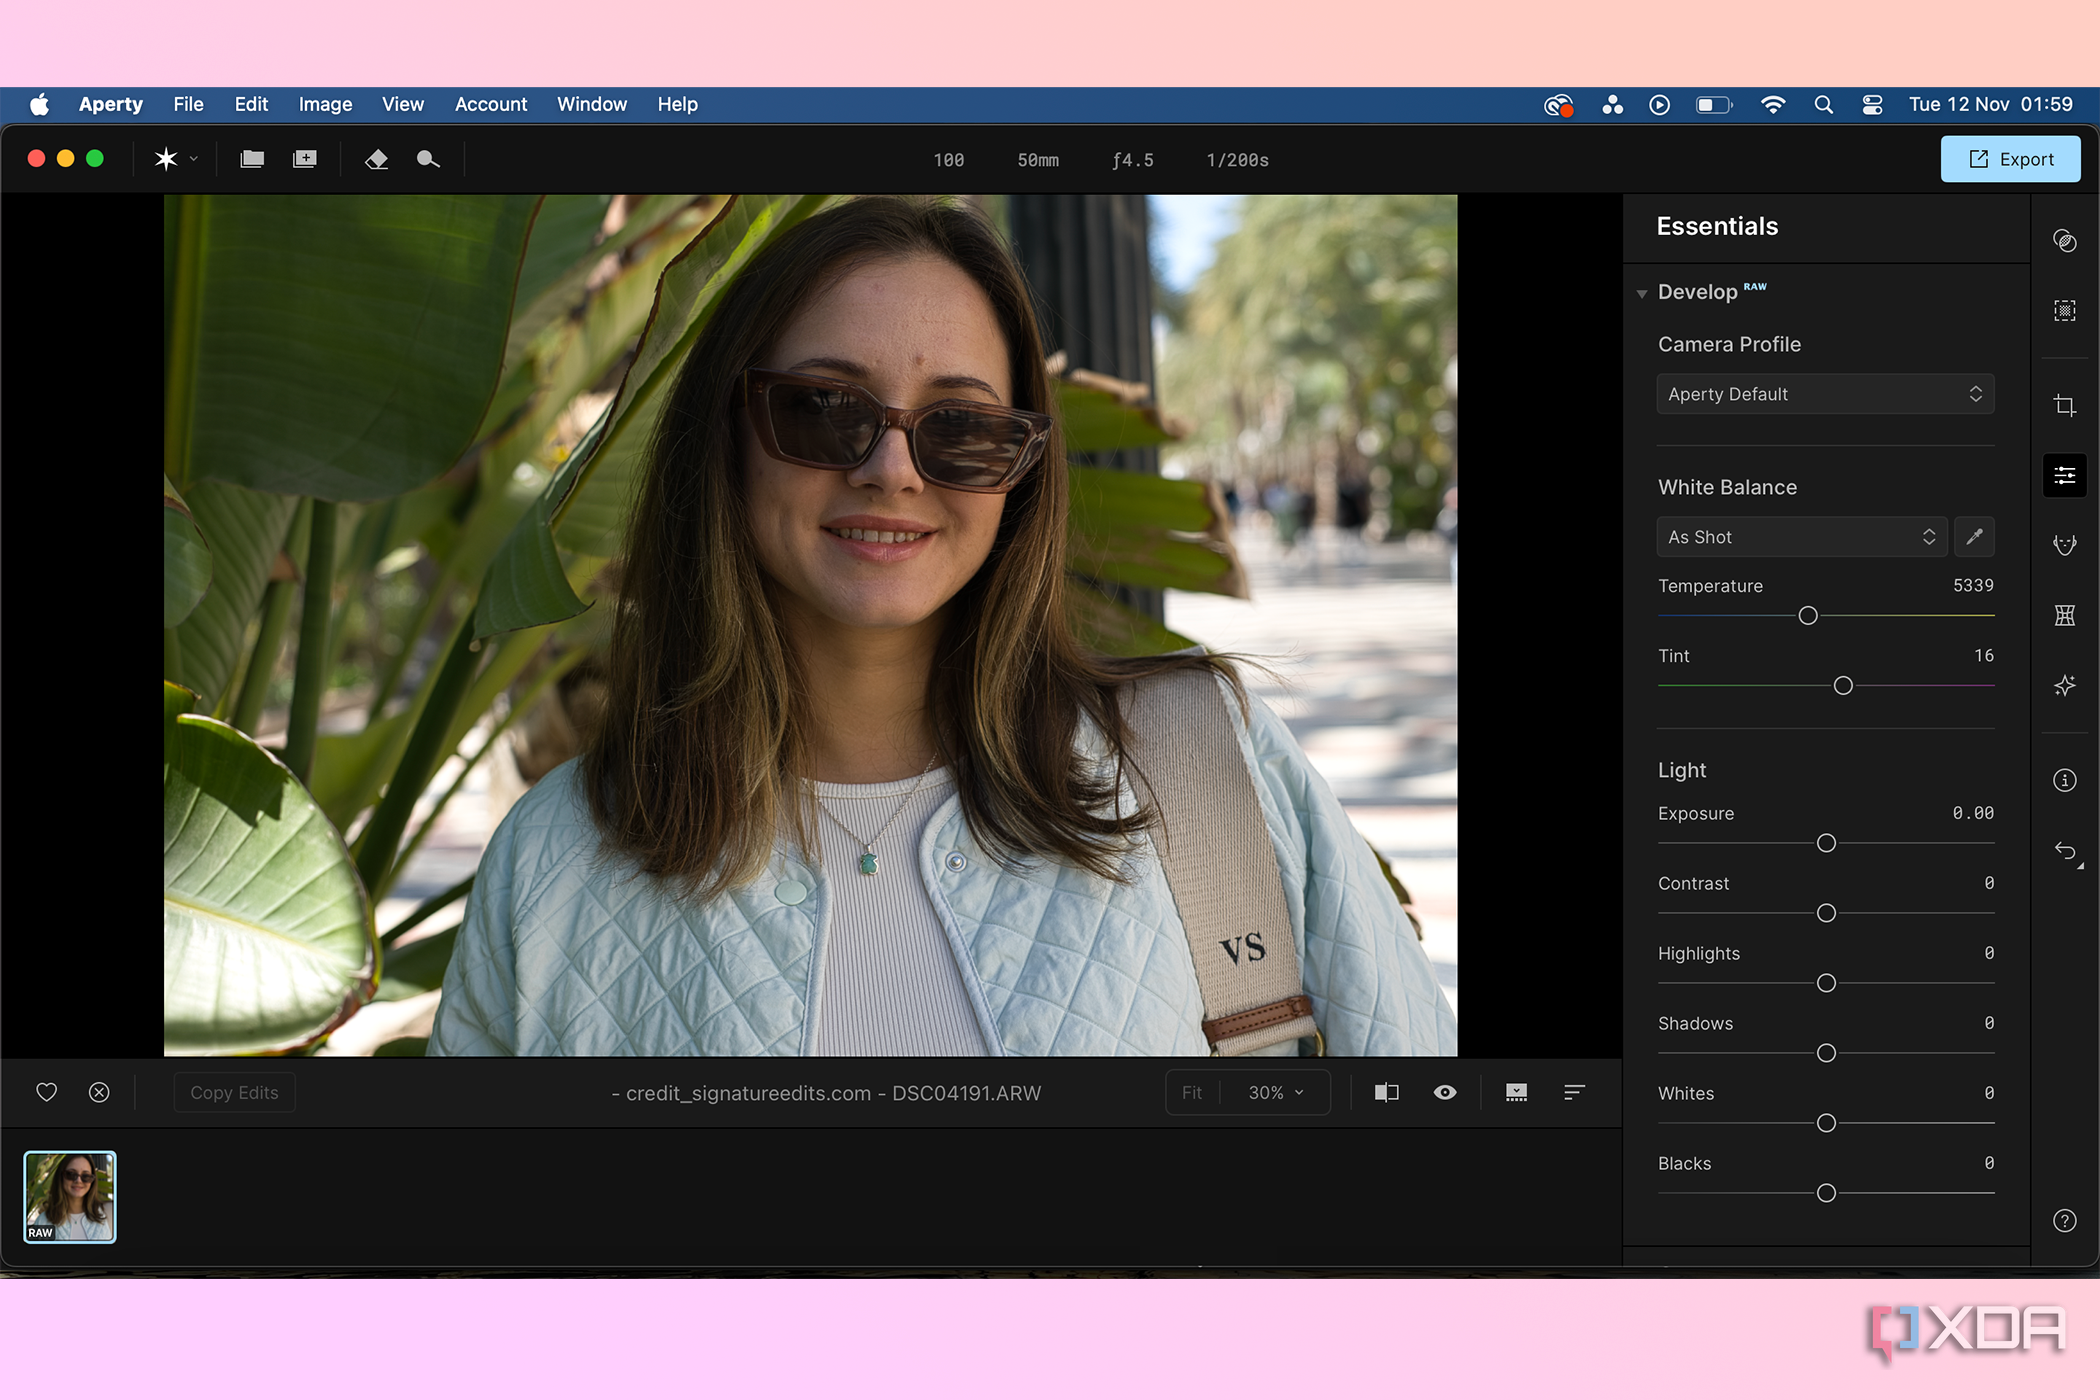Open the star presets tool dropdown
Screen dimensions: 2100x1400
tap(176, 159)
